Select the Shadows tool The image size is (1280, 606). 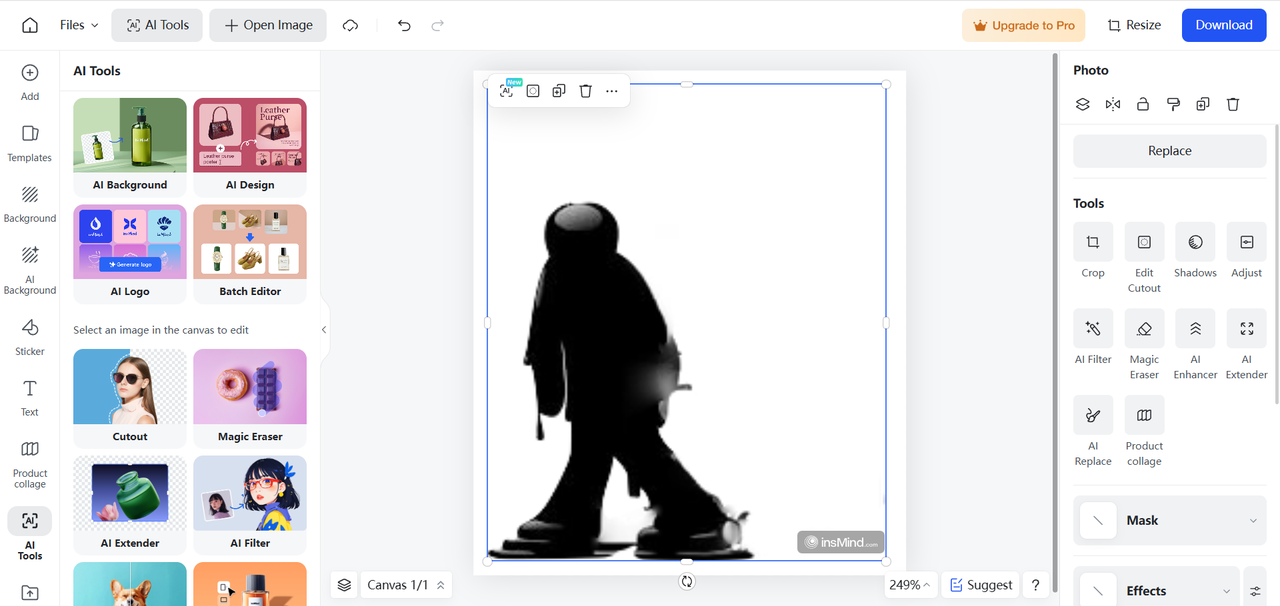pos(1195,251)
